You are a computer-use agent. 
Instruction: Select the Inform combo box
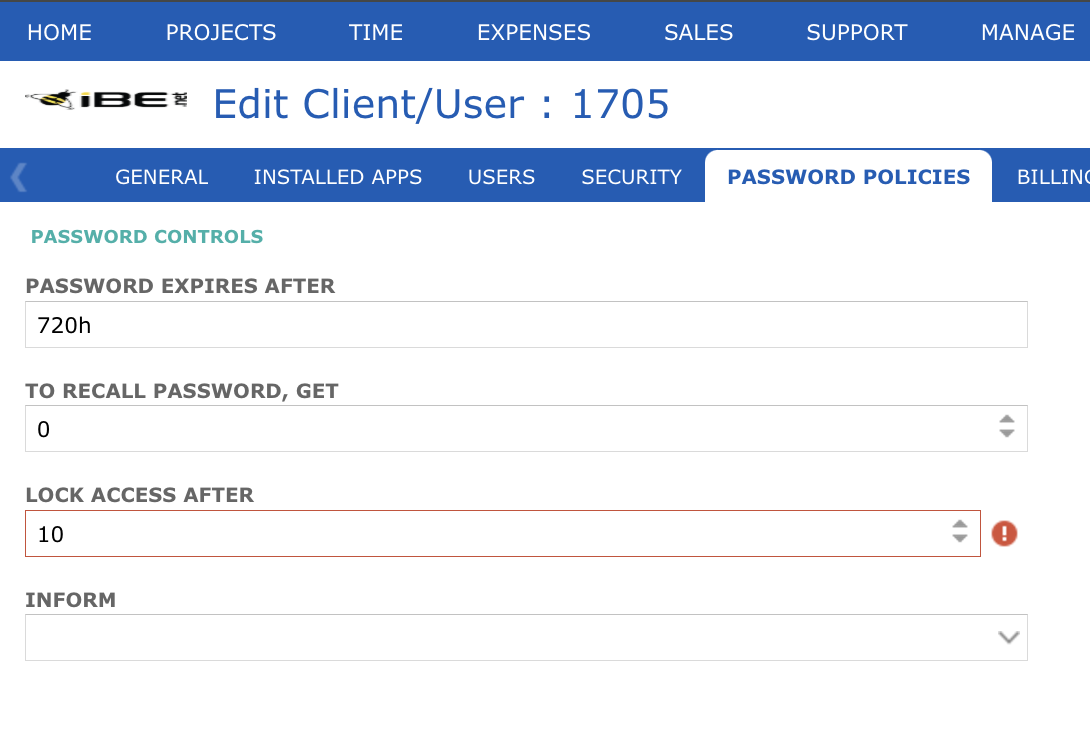[x=526, y=637]
